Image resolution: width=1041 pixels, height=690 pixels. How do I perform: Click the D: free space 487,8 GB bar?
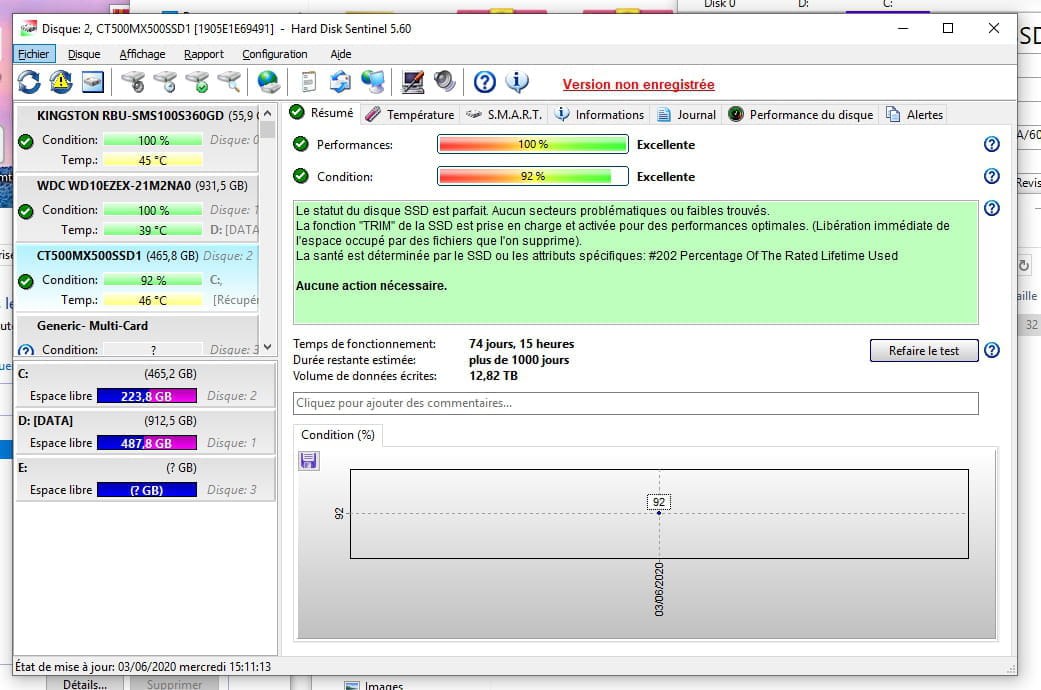147,443
